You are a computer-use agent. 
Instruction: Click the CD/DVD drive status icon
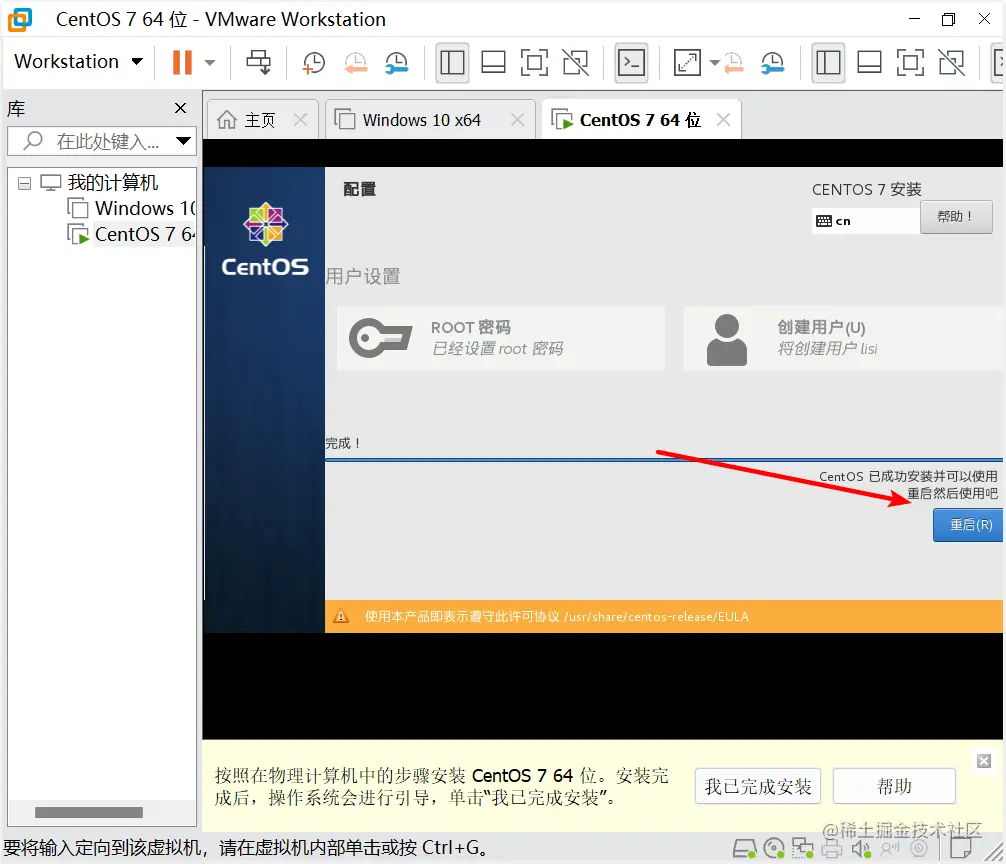(x=774, y=849)
